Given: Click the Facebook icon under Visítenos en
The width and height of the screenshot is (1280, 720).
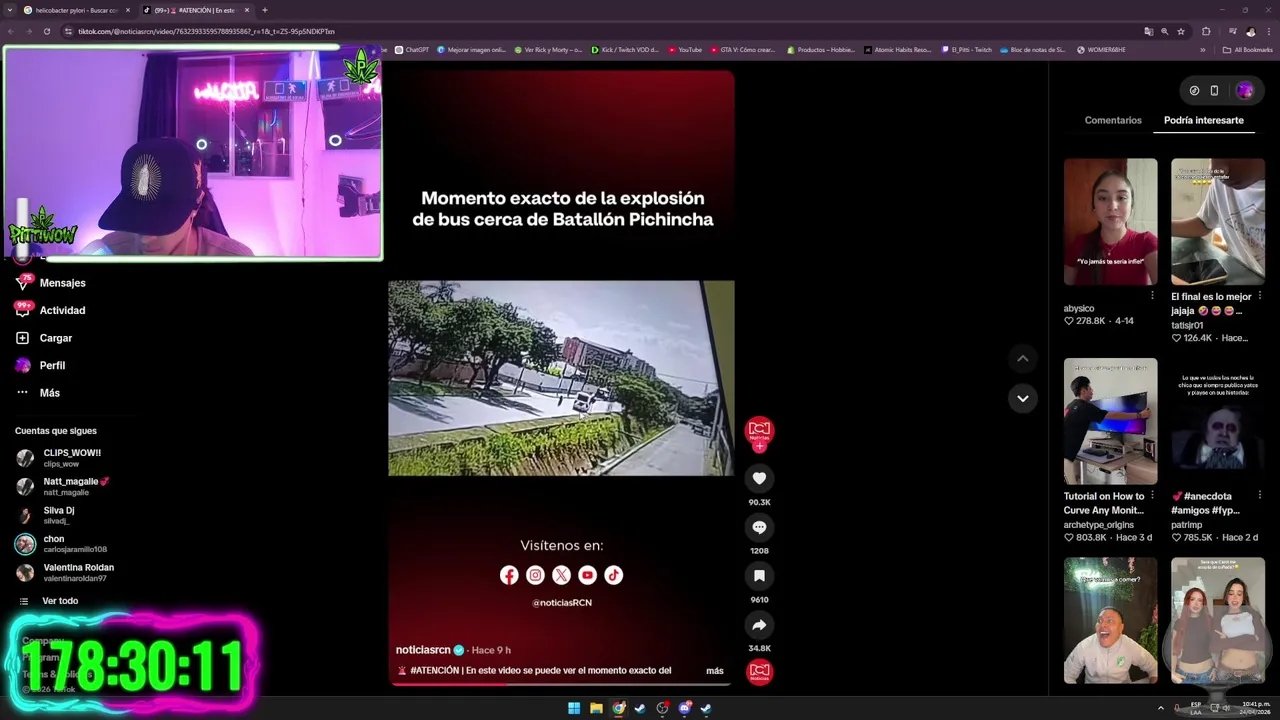Looking at the screenshot, I should [x=509, y=575].
